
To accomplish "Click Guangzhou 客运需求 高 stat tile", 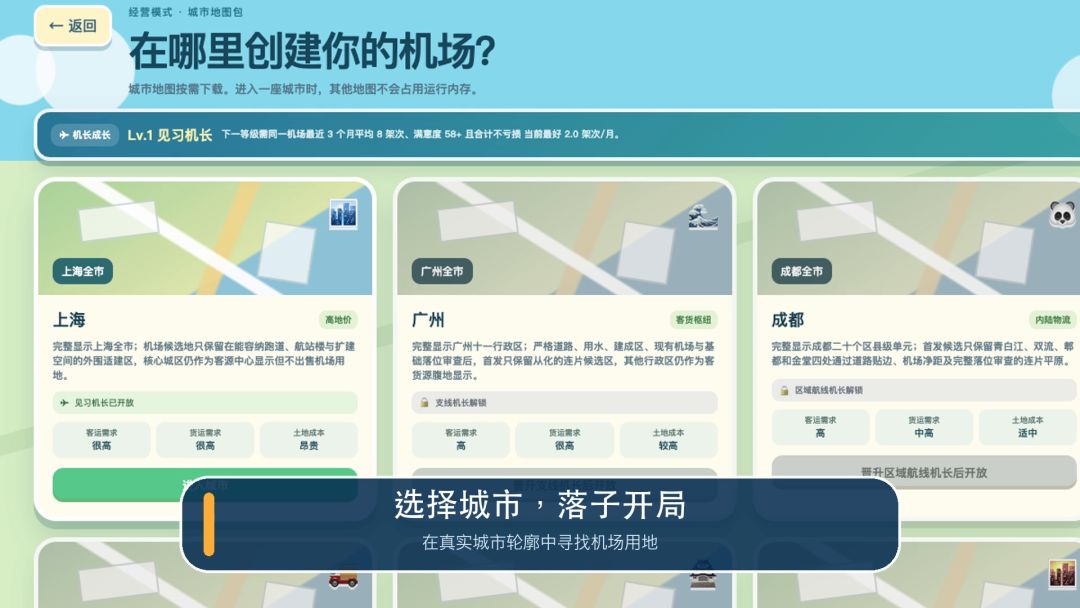I will 461,439.
